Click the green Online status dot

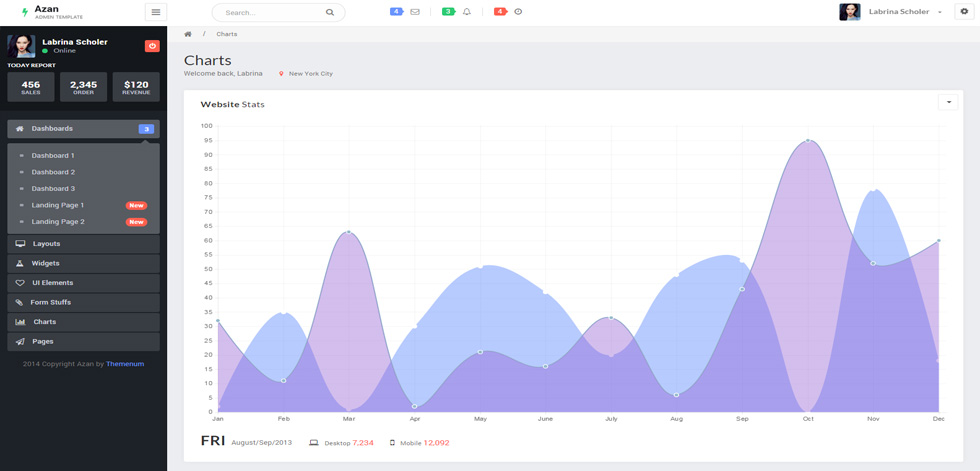tap(45, 51)
